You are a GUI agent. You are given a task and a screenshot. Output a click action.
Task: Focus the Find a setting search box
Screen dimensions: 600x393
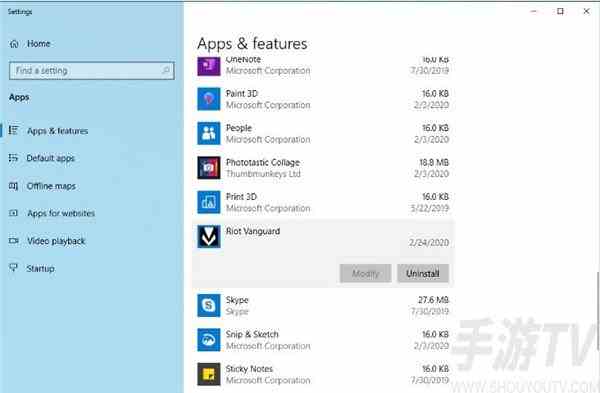[92, 70]
